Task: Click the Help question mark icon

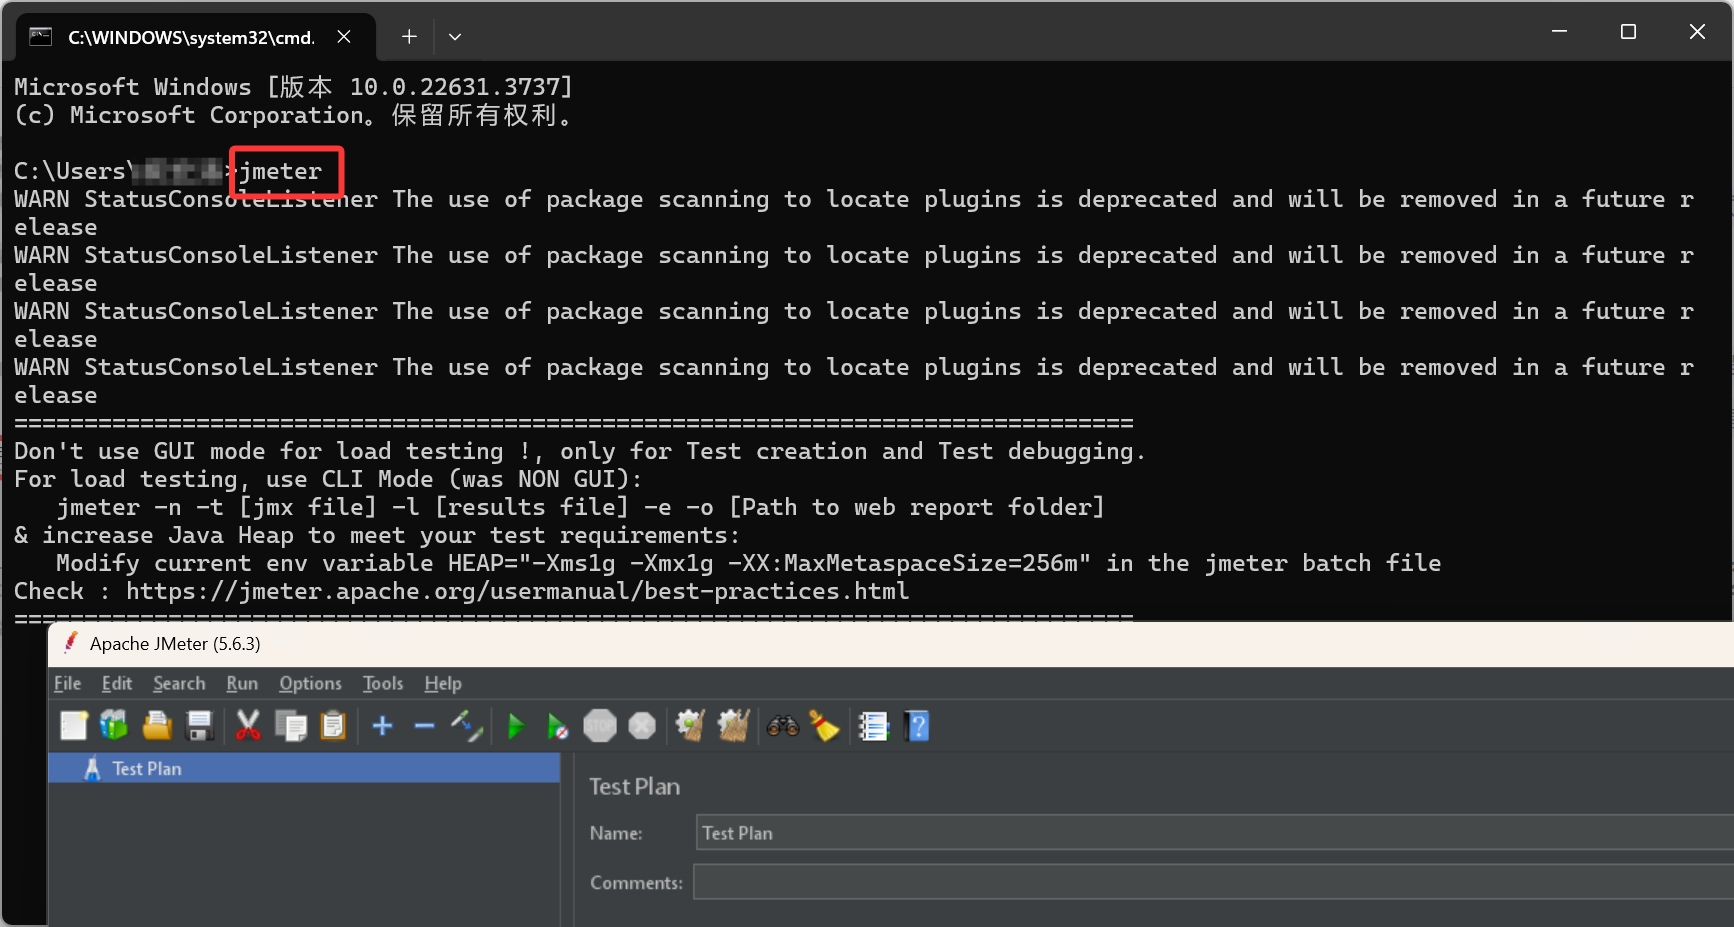Action: pos(917,726)
